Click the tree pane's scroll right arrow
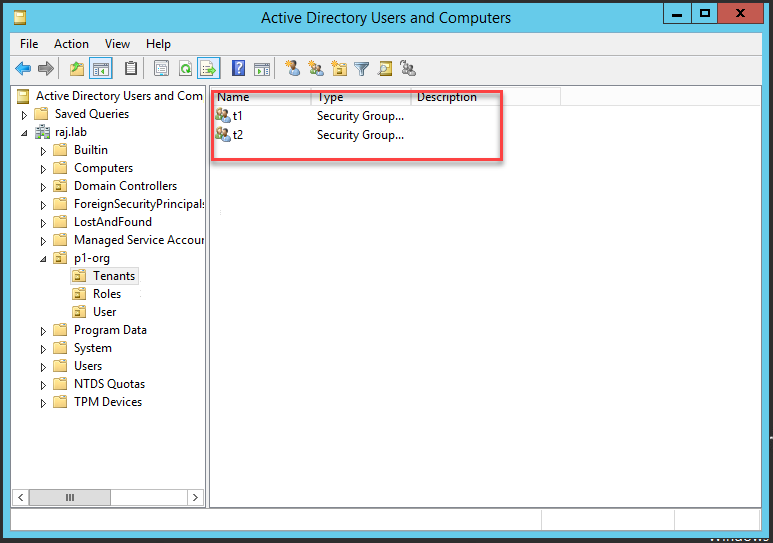Screen dimensions: 773x543 tap(195, 497)
